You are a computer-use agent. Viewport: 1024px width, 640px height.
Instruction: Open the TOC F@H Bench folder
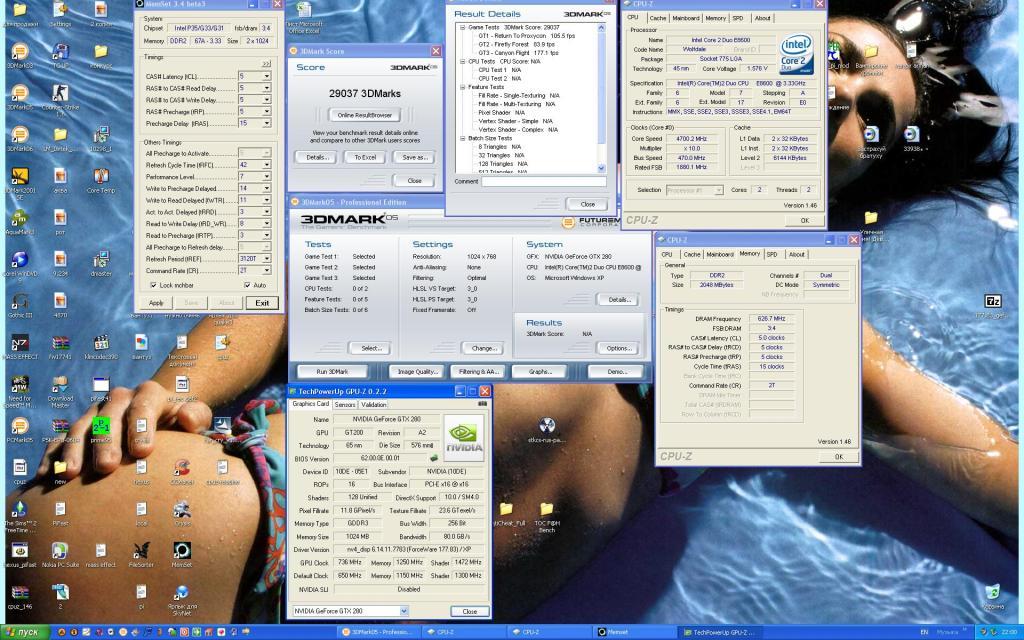(547, 509)
